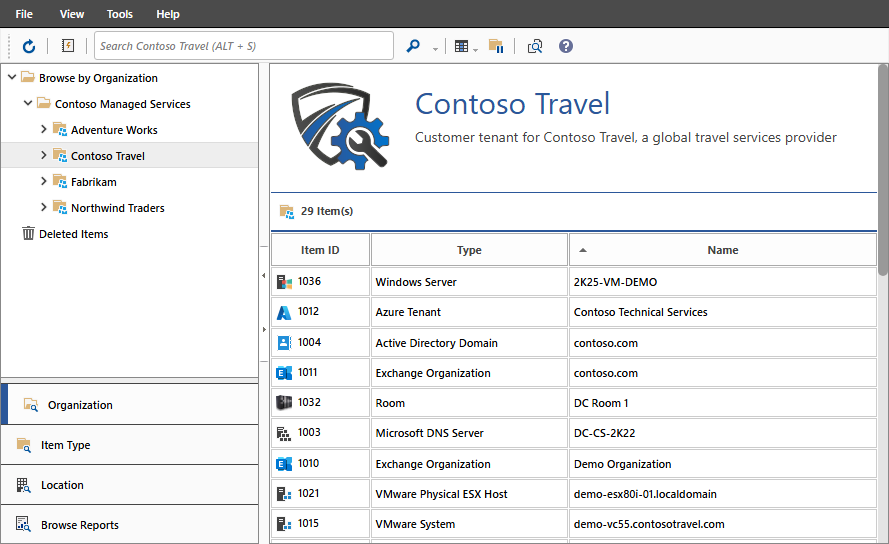Viewport: 889px width, 544px height.
Task: Click the Exchange icon for item 1011
Action: coord(284,373)
